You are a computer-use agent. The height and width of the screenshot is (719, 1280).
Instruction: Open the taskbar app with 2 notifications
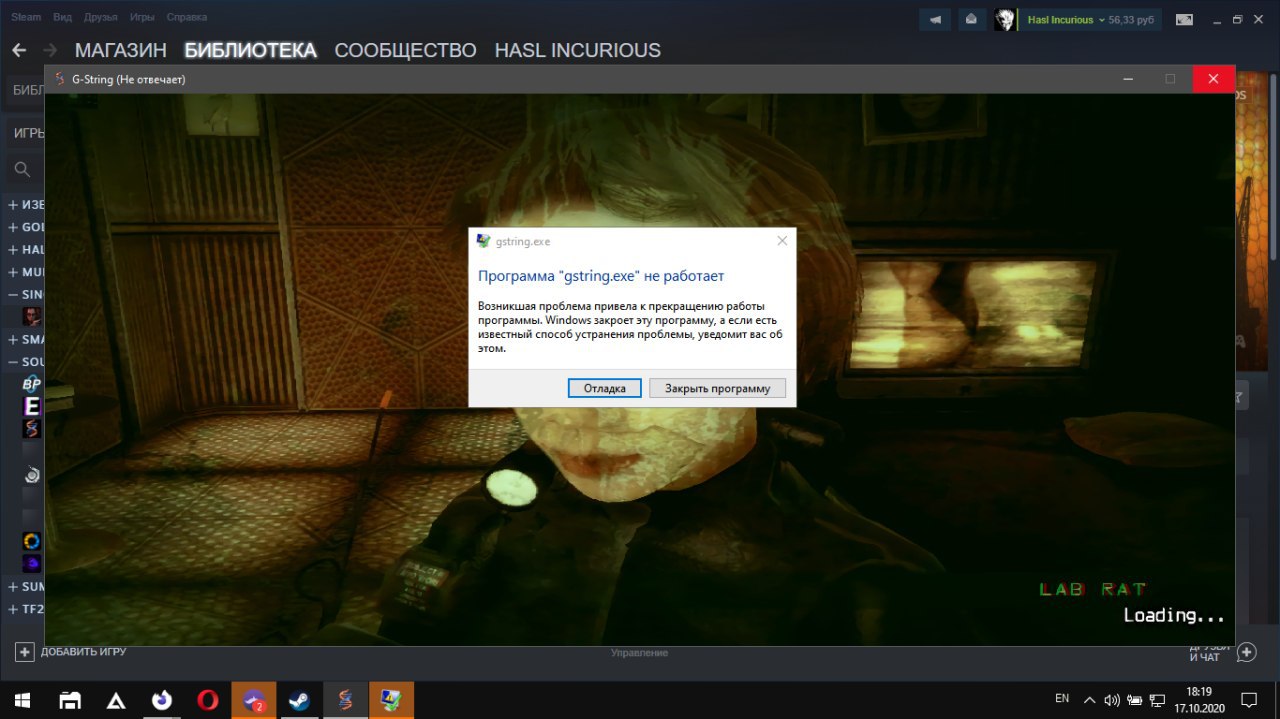coord(254,700)
